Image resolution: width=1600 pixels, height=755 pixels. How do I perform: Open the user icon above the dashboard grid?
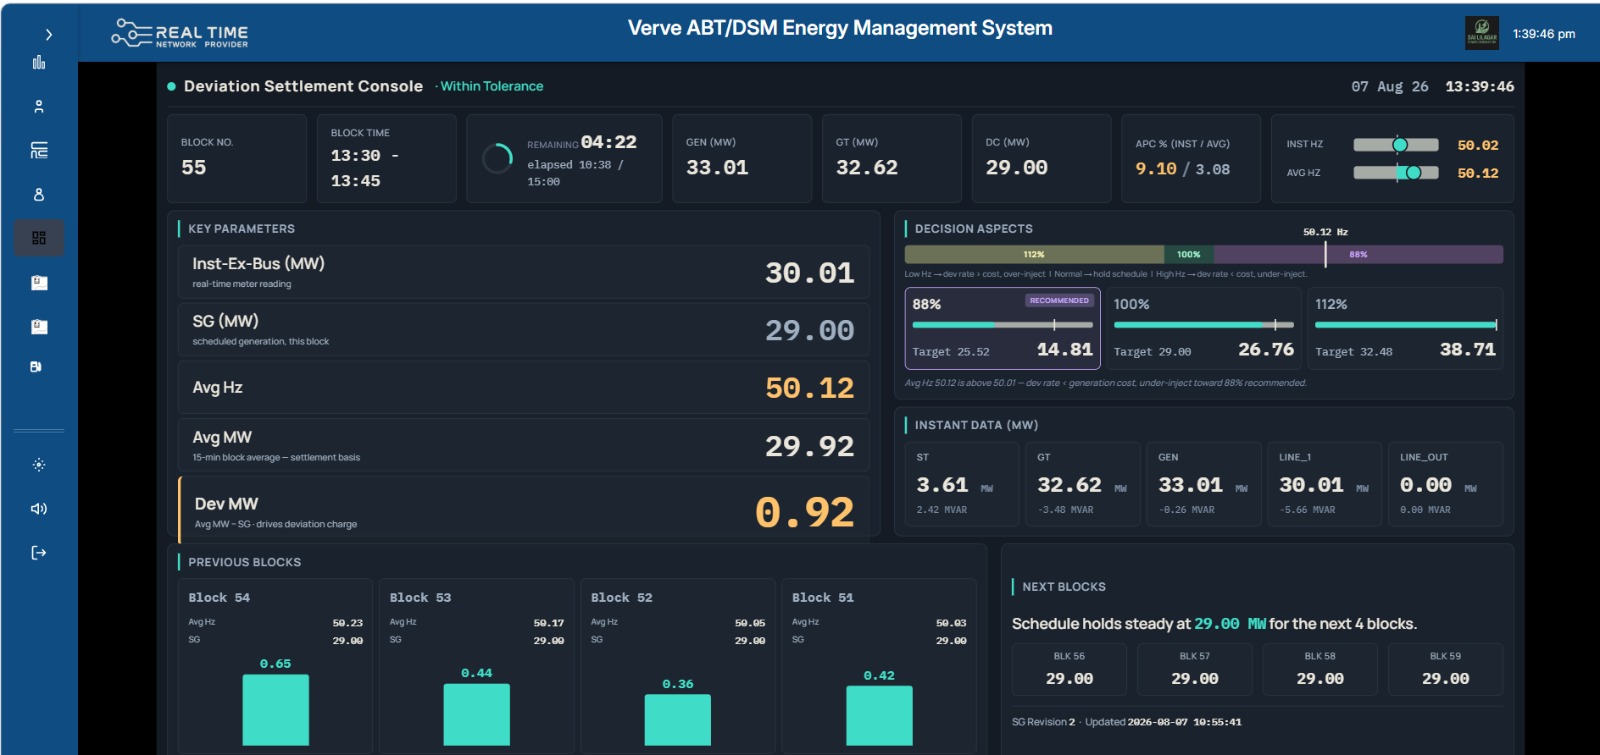click(39, 194)
